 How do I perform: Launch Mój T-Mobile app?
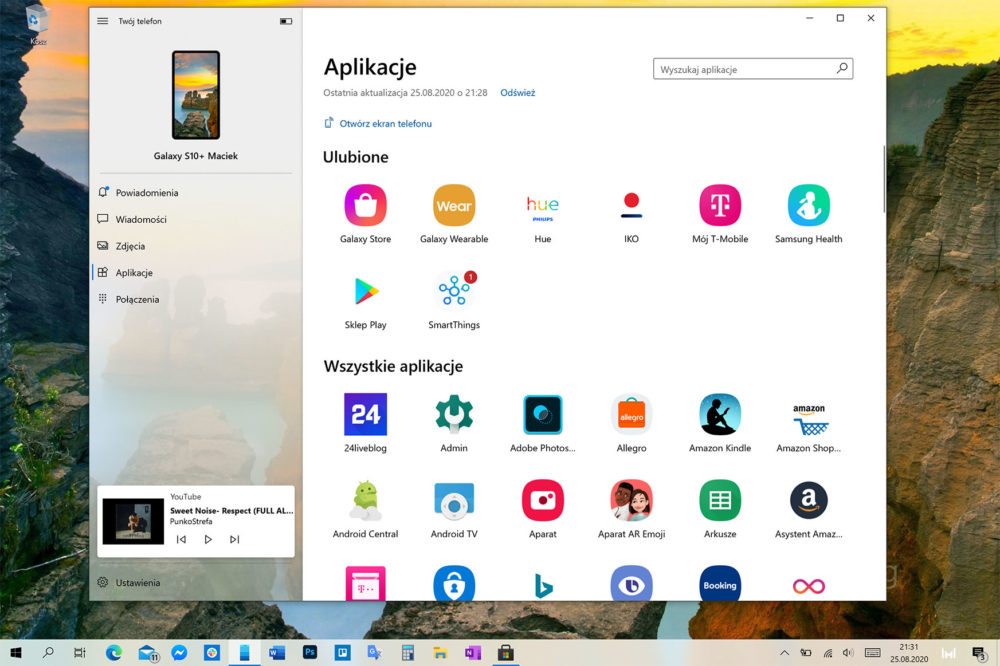[x=720, y=205]
